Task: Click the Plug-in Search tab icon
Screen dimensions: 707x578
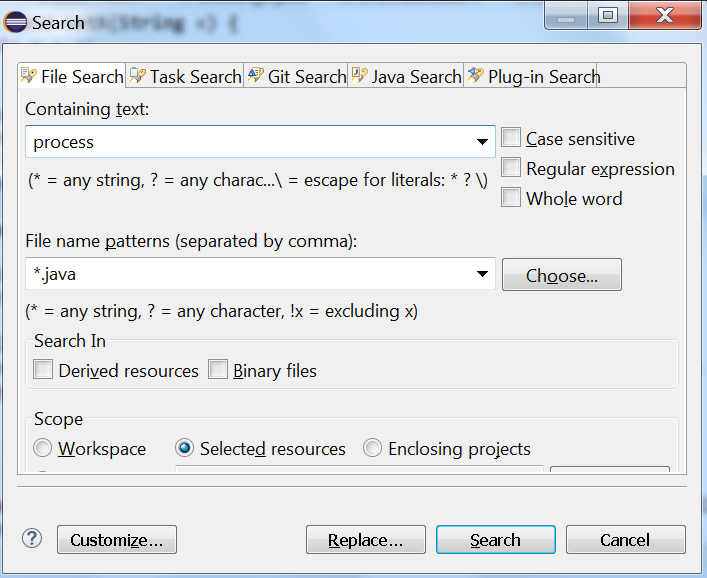Action: click(x=476, y=77)
